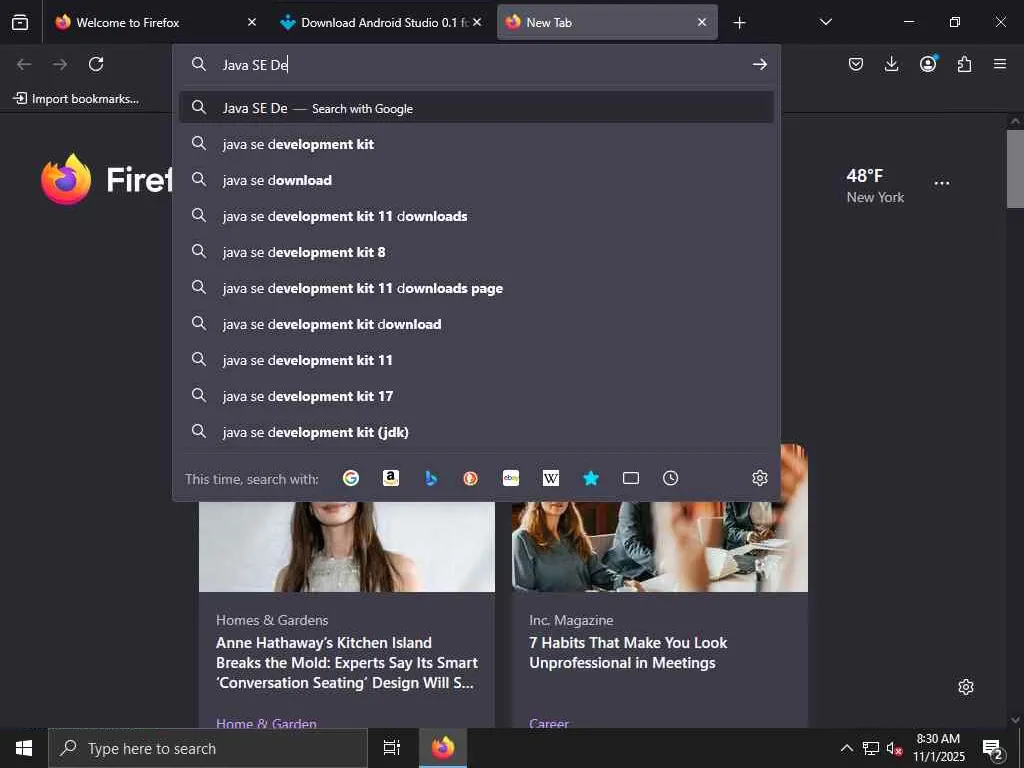Open the notification center icon

993,749
